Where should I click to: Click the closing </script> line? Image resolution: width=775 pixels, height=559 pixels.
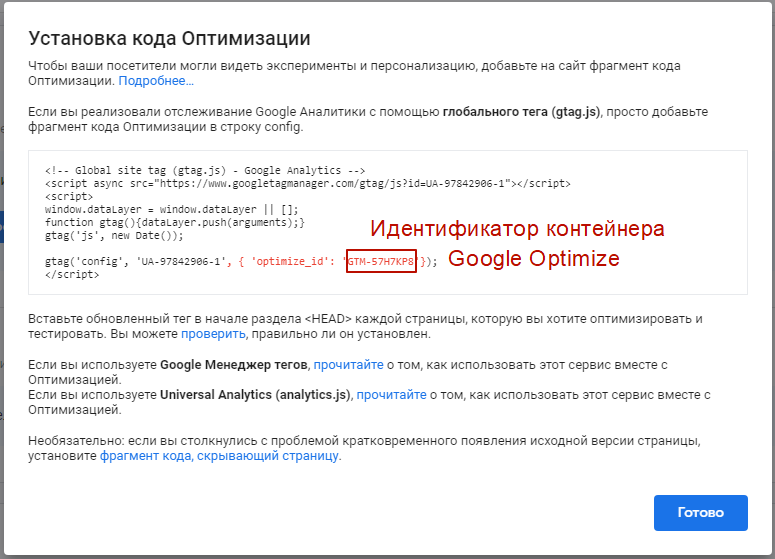pyautogui.click(x=72, y=274)
